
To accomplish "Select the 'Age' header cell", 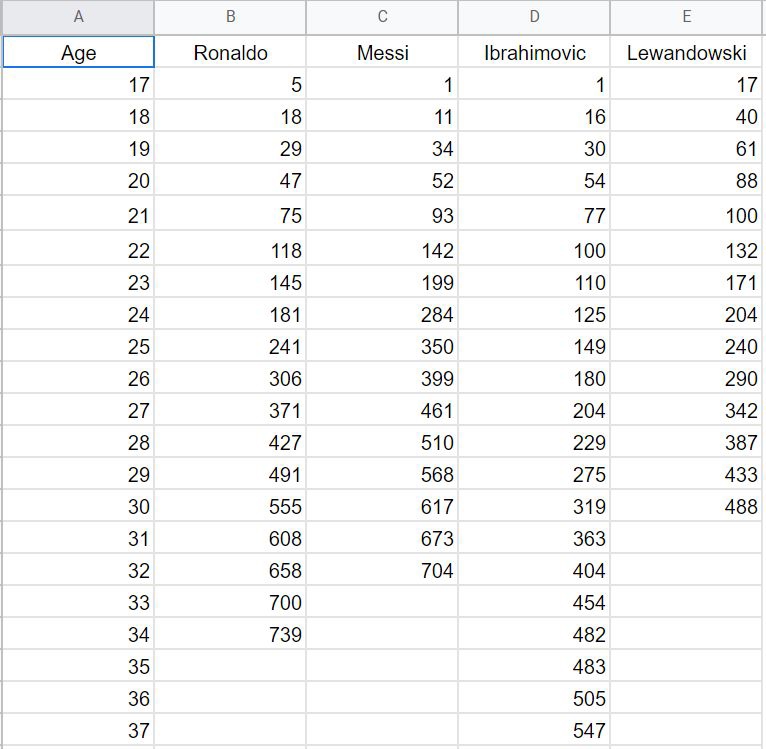I will [x=78, y=53].
